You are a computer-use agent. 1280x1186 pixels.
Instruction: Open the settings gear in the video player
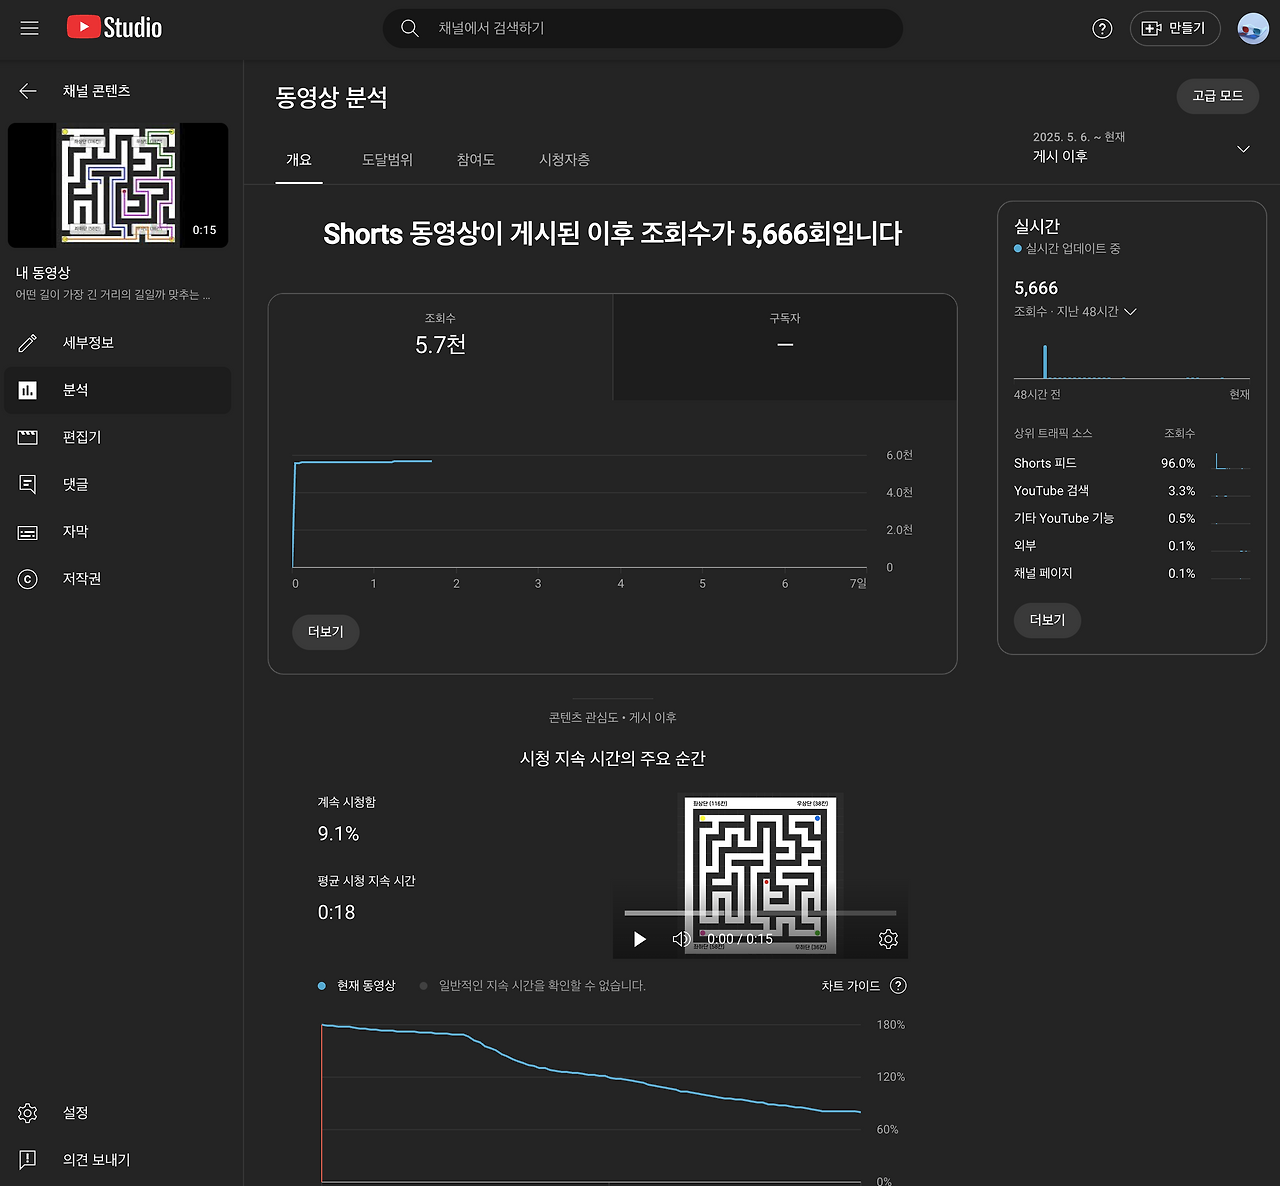click(888, 939)
